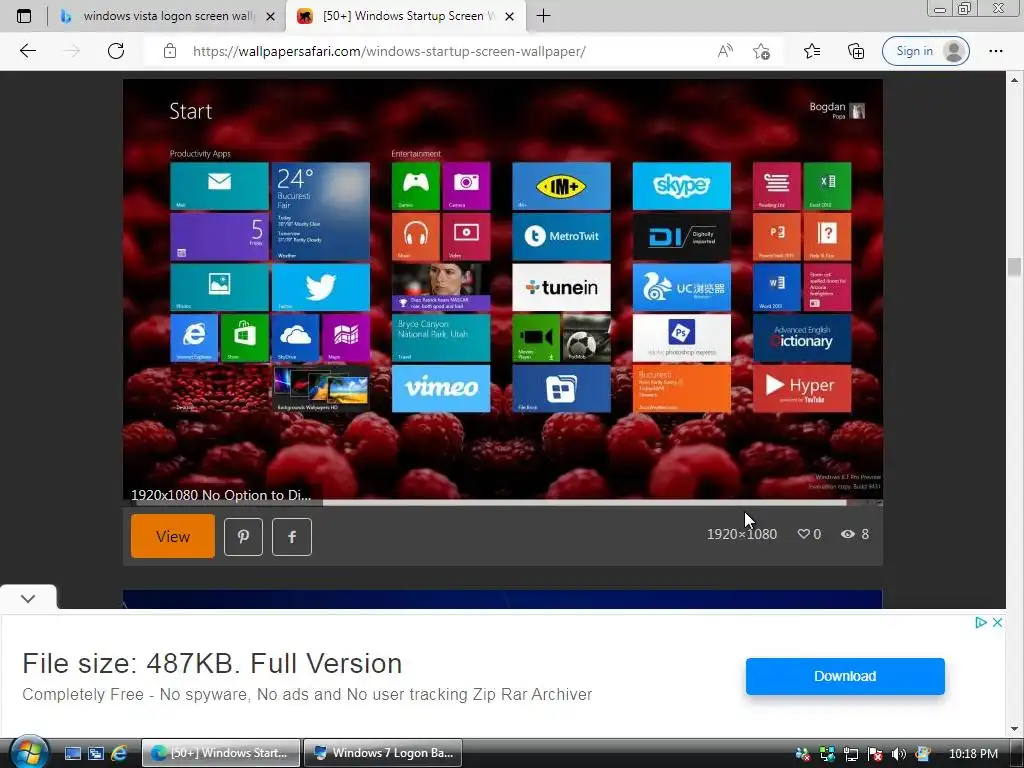Open the Windows Start orb
Image resolution: width=1024 pixels, height=768 pixels.
28,752
